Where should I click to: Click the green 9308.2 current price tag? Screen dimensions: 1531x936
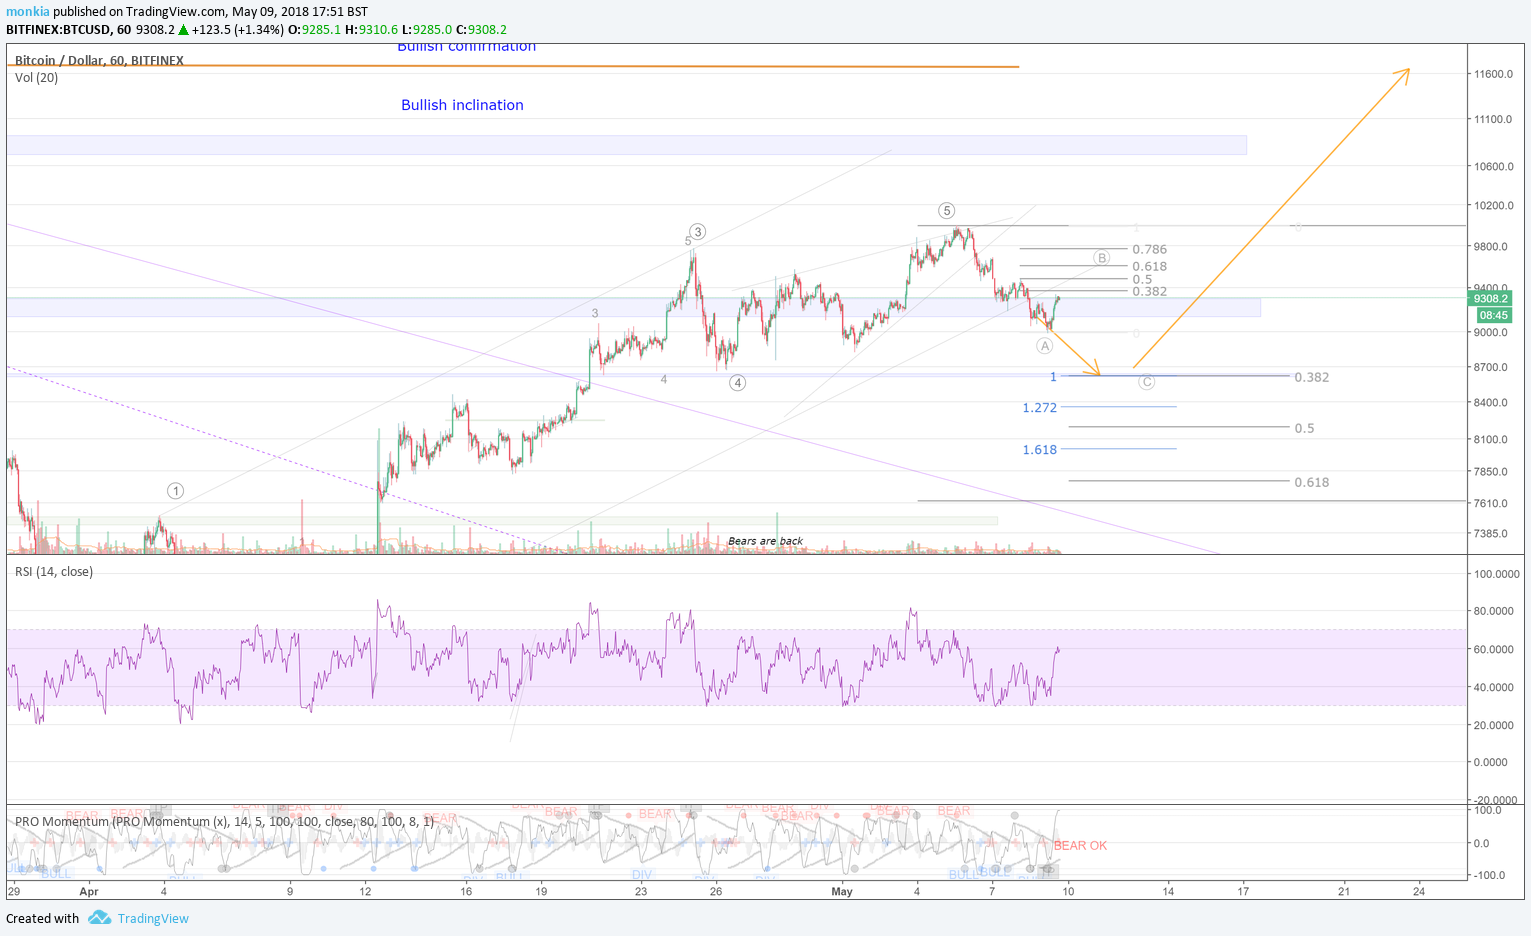pyautogui.click(x=1490, y=299)
